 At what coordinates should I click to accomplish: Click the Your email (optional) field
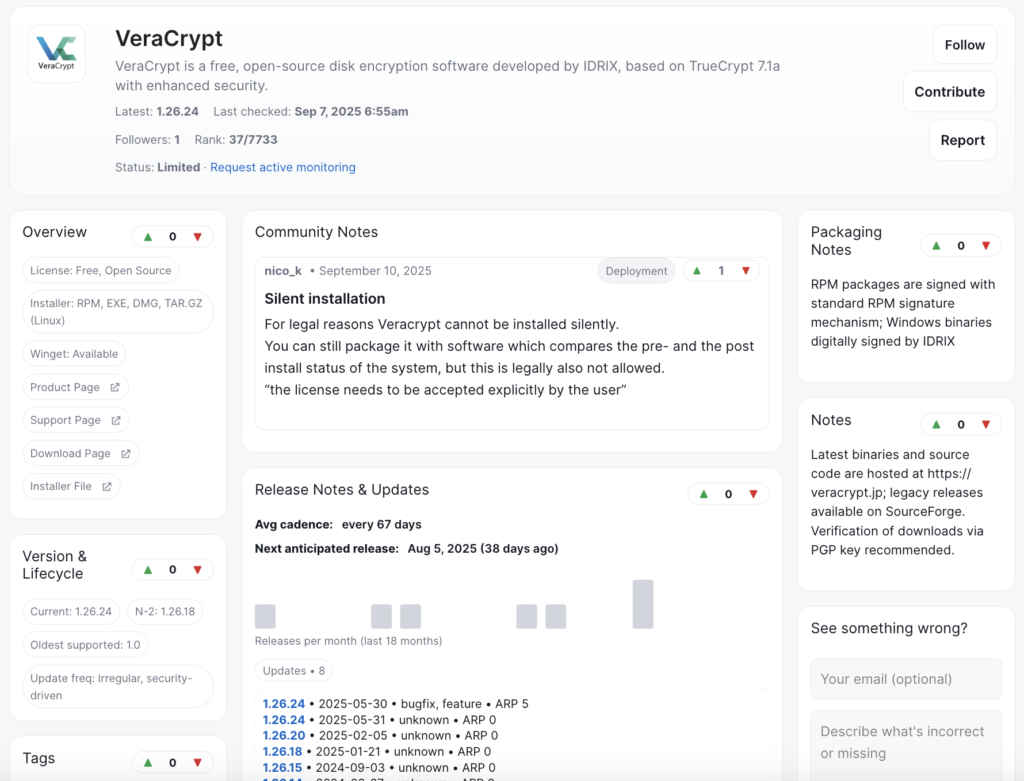click(x=906, y=679)
